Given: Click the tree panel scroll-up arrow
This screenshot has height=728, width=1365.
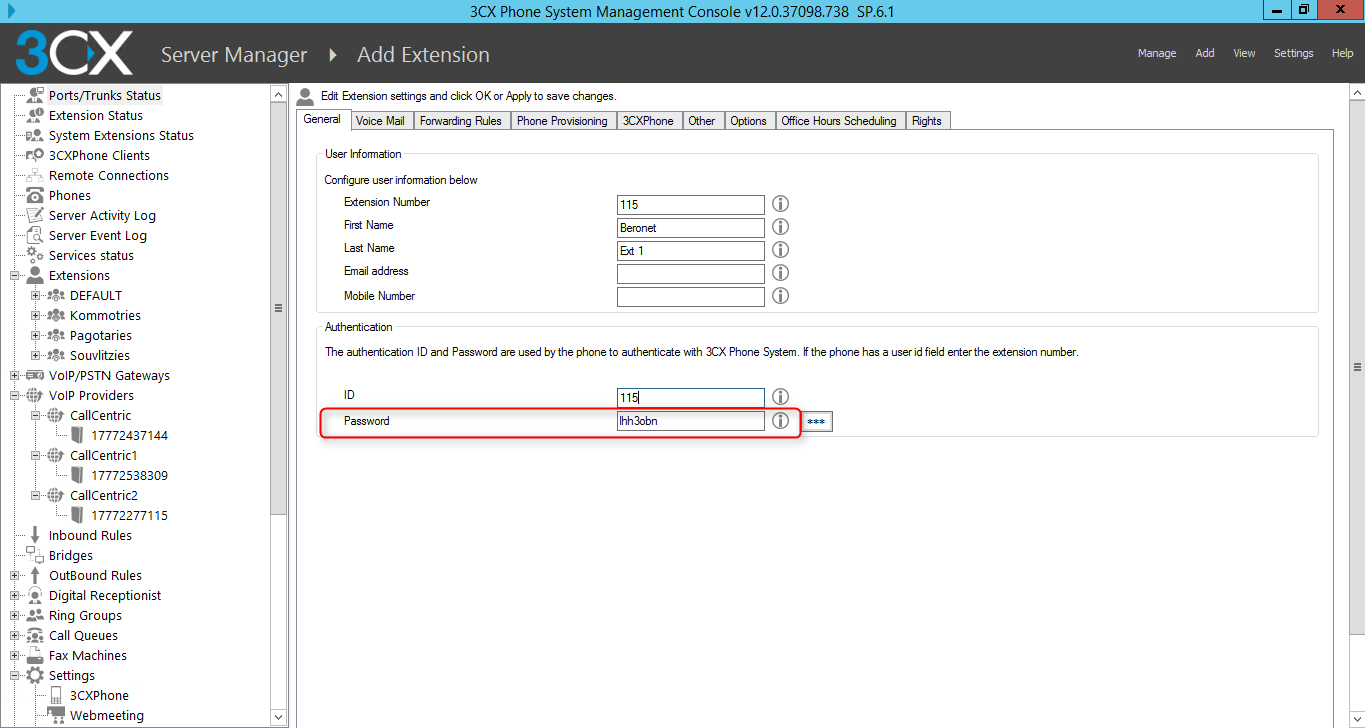Looking at the screenshot, I should point(279,94).
